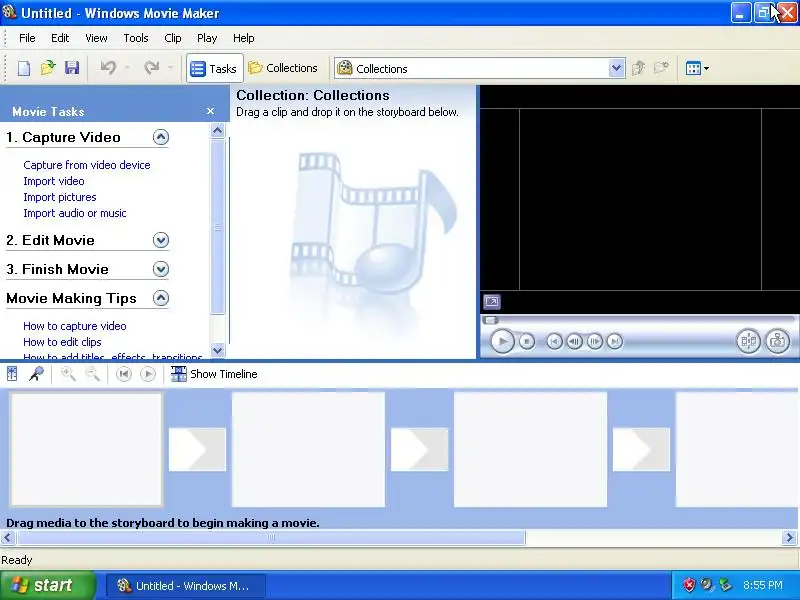Click the Import pictures link
This screenshot has height=600, width=800.
pos(60,197)
